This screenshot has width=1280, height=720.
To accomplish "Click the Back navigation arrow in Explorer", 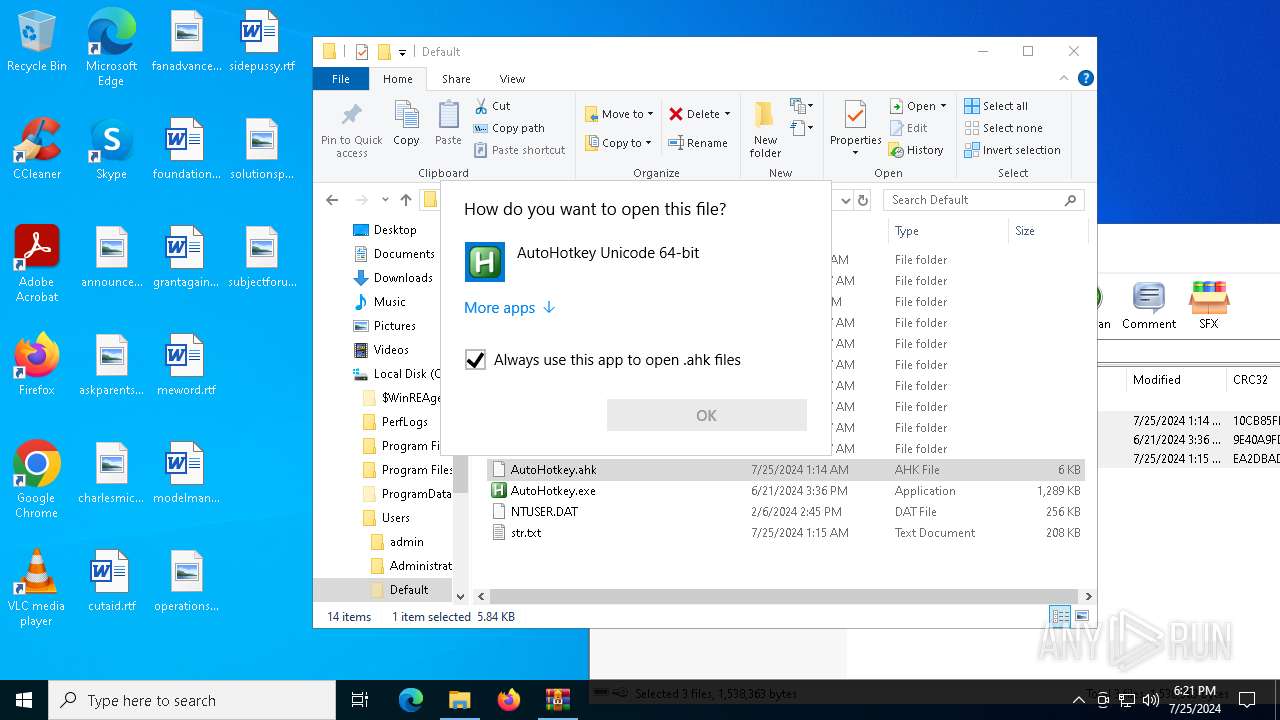I will [332, 200].
